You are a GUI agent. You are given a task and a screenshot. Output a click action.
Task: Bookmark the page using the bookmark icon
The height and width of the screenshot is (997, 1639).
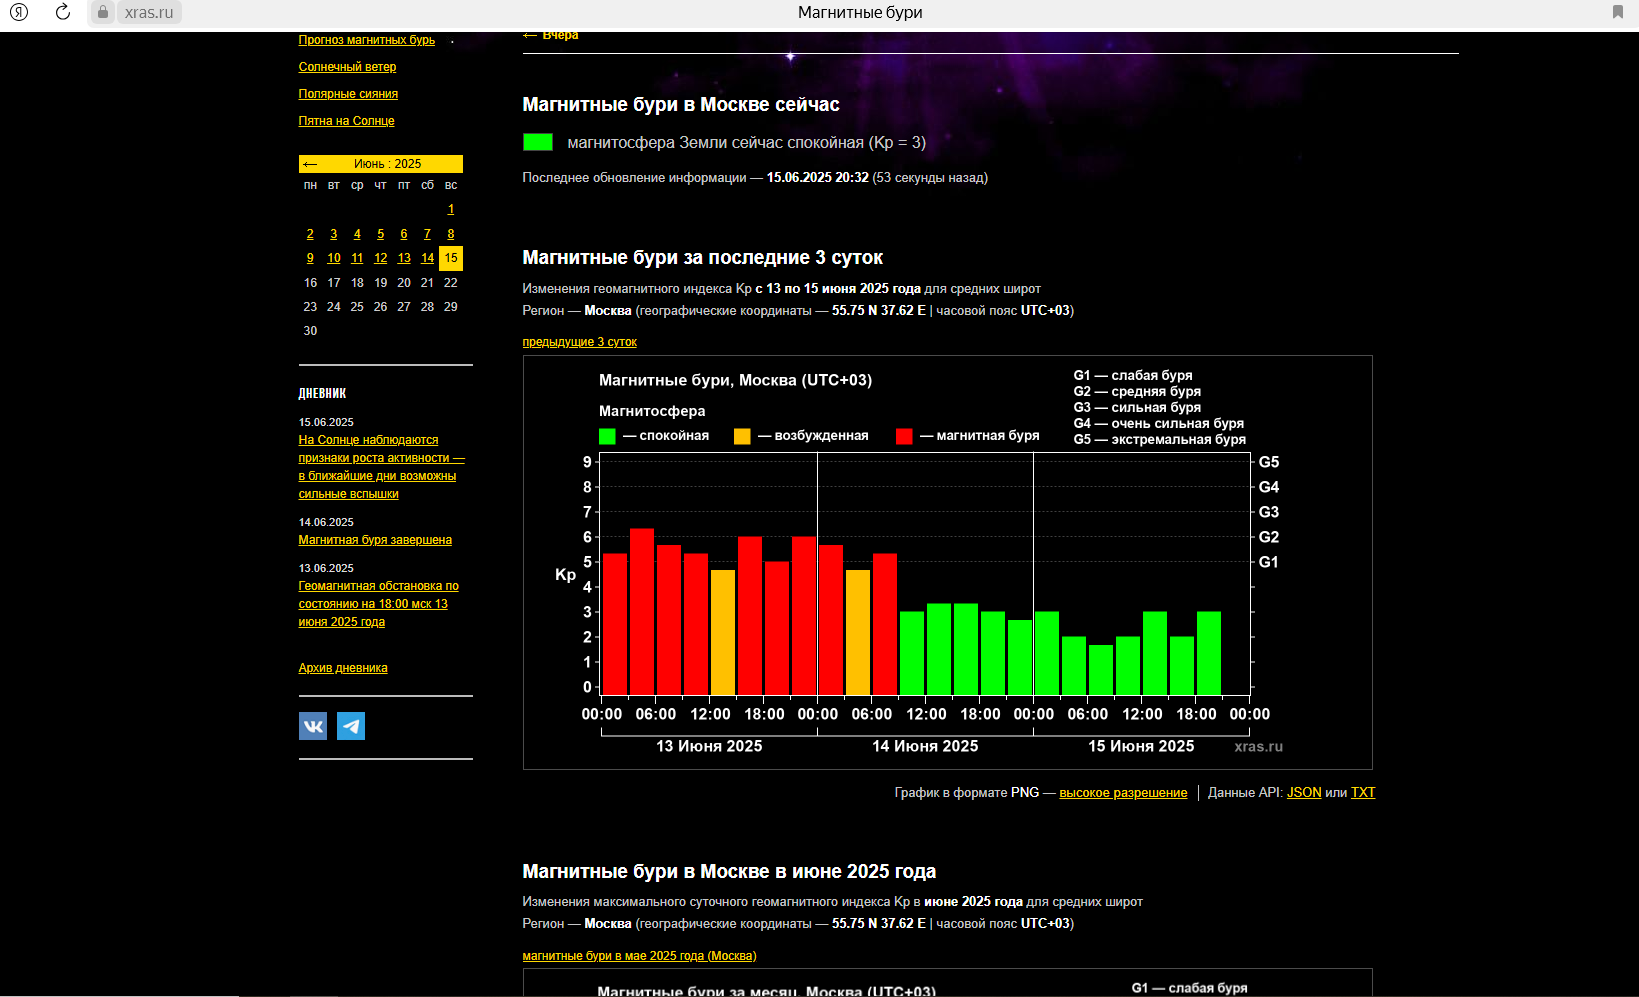click(x=1617, y=12)
